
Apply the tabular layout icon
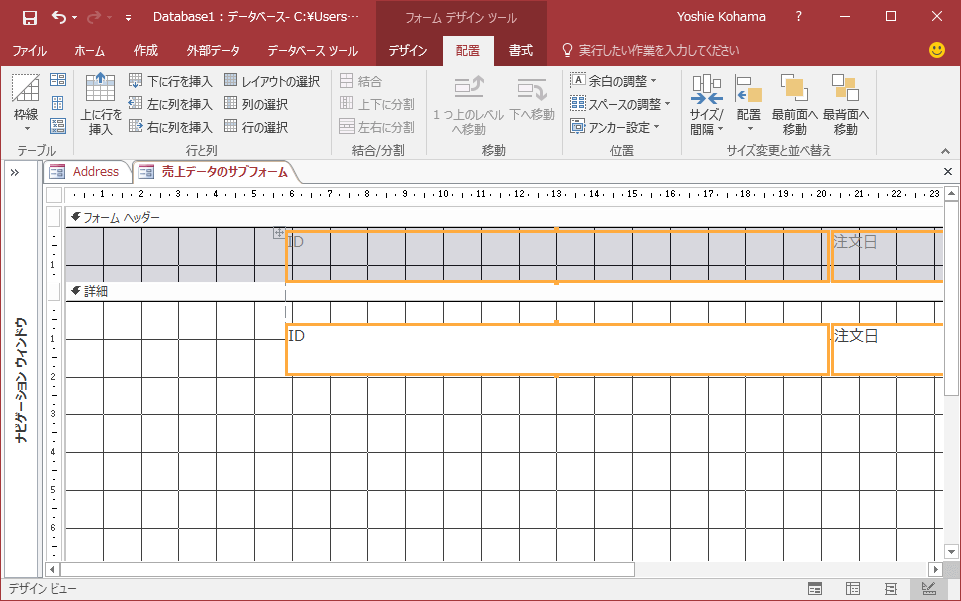click(58, 102)
